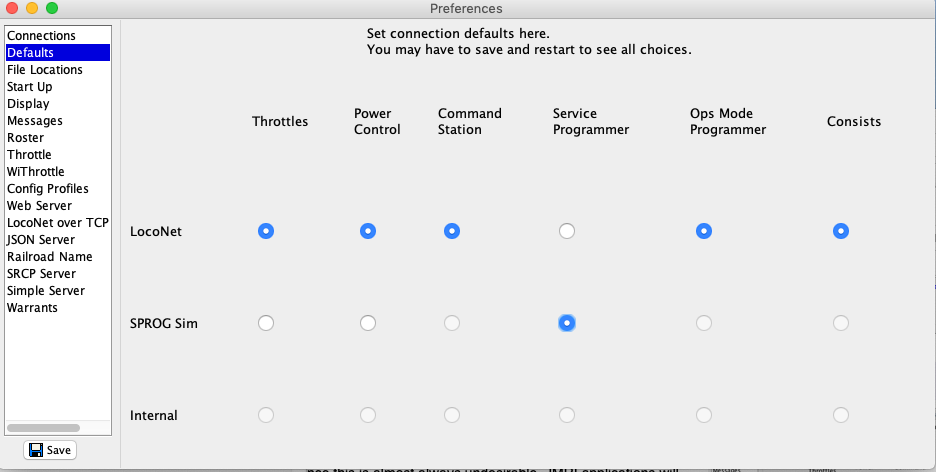Select SPROG Sim for Power Control
Screen dimensions: 936x472
368,323
